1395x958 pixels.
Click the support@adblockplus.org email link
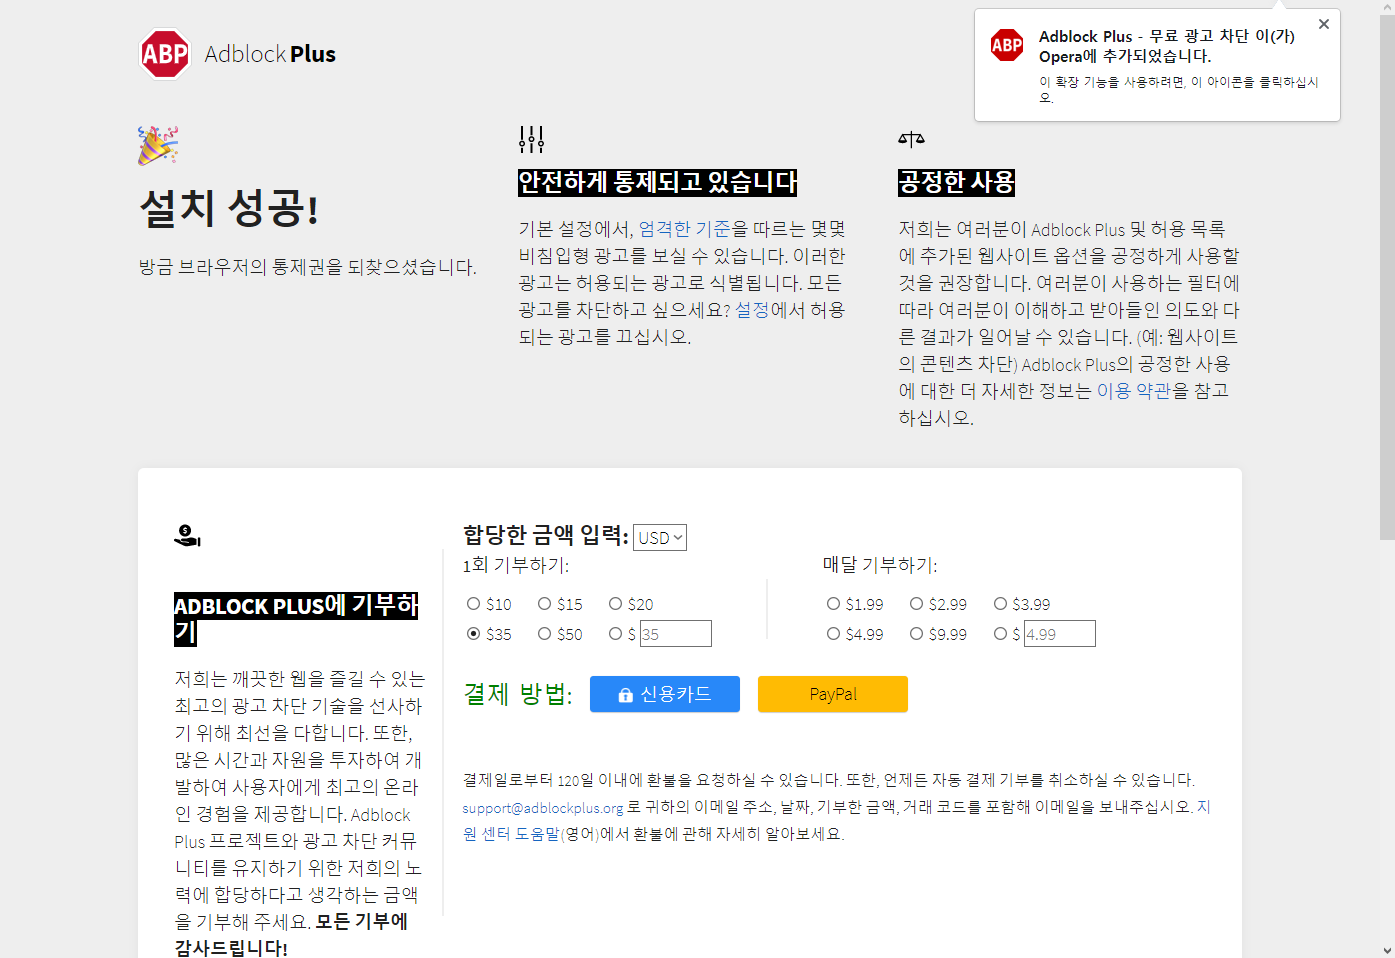pos(543,807)
